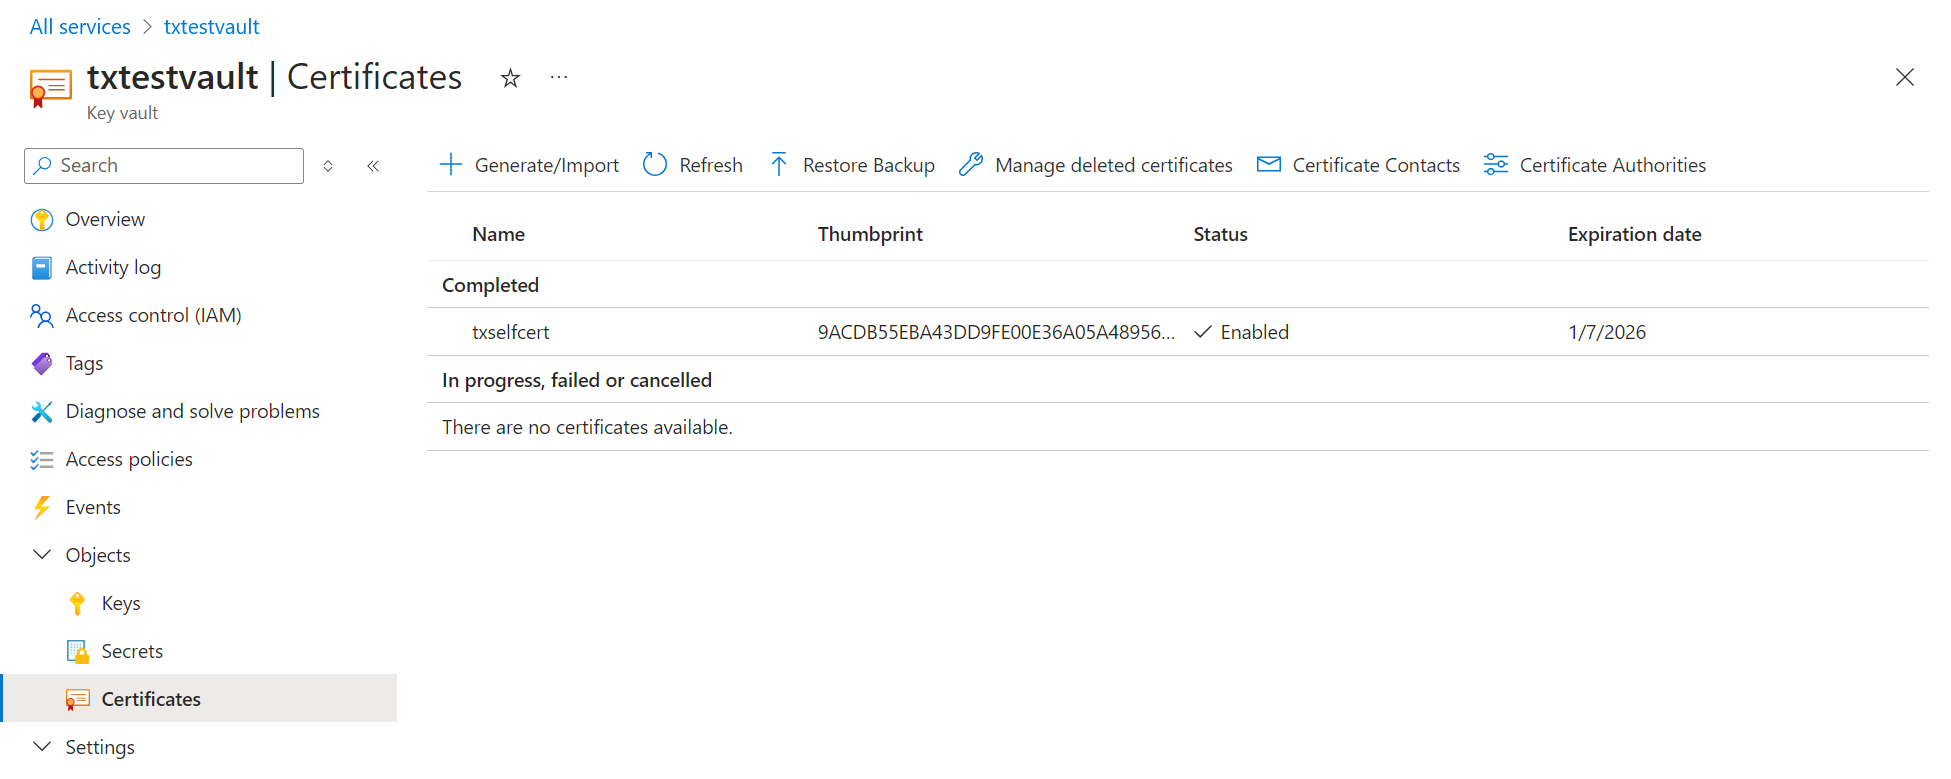Click the Status column header
The width and height of the screenshot is (1951, 779).
[x=1220, y=234]
